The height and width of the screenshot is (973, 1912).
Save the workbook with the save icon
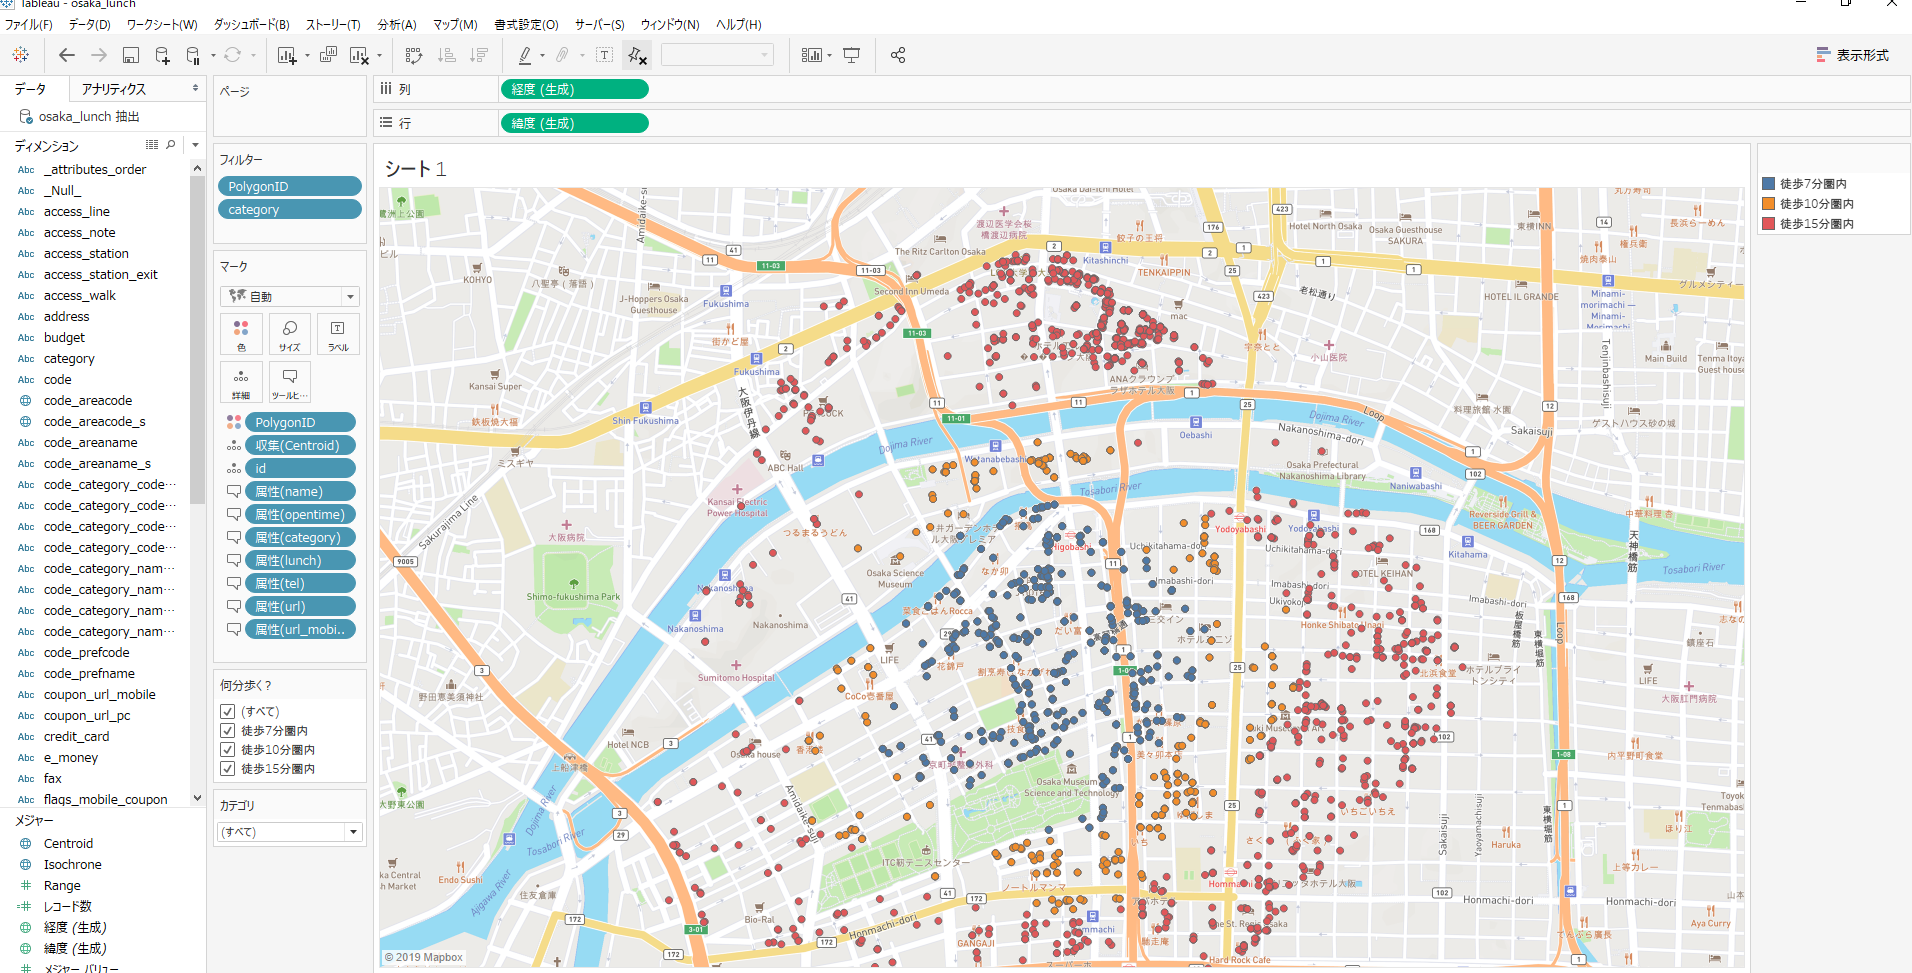[x=131, y=55]
